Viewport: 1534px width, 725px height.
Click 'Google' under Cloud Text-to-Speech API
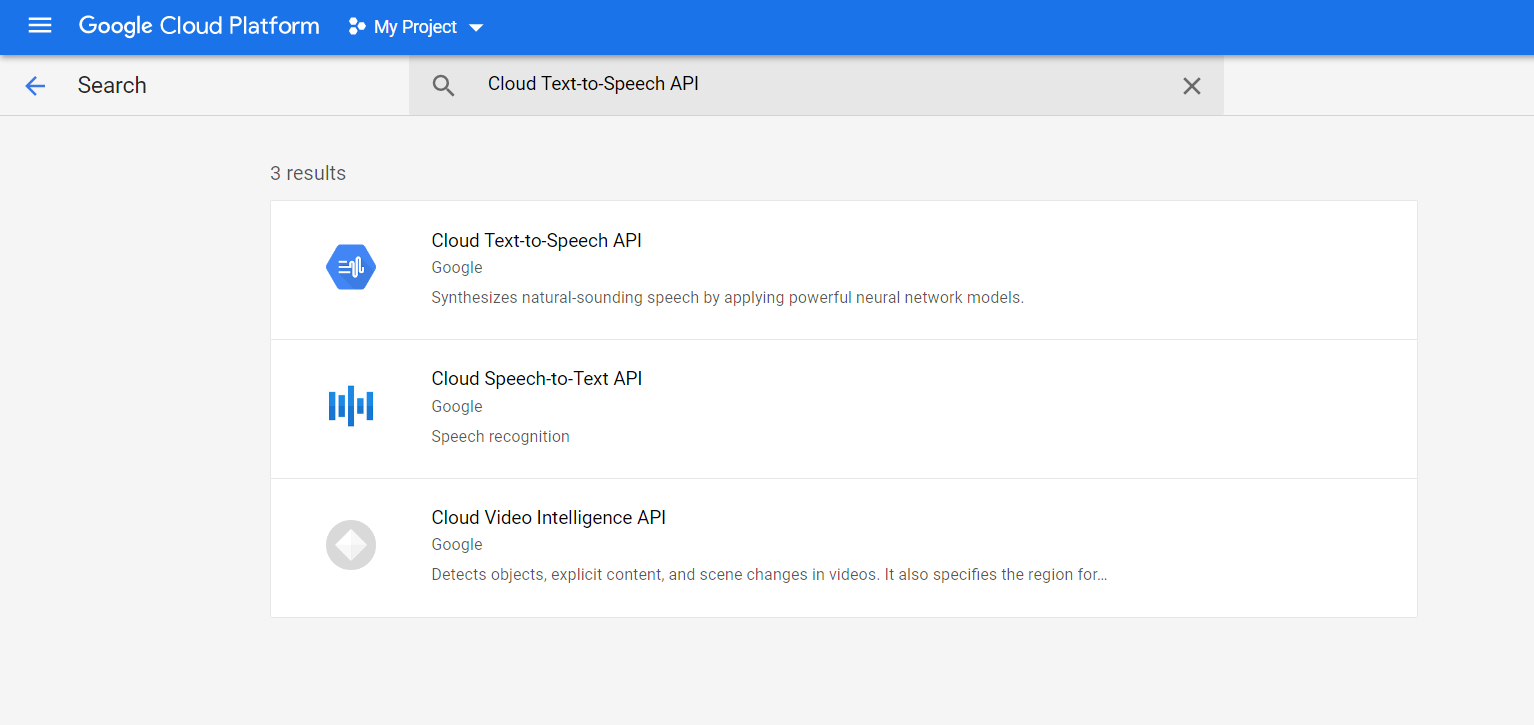pyautogui.click(x=457, y=268)
